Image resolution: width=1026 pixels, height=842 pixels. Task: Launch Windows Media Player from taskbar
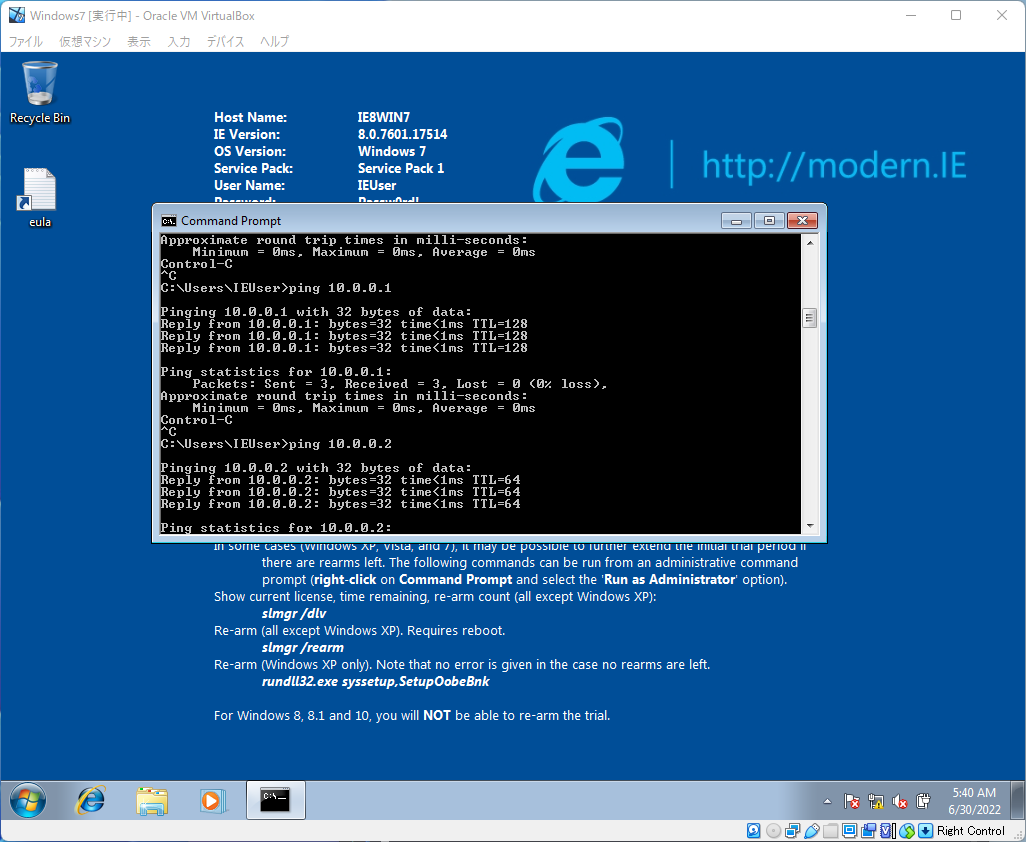(x=213, y=800)
